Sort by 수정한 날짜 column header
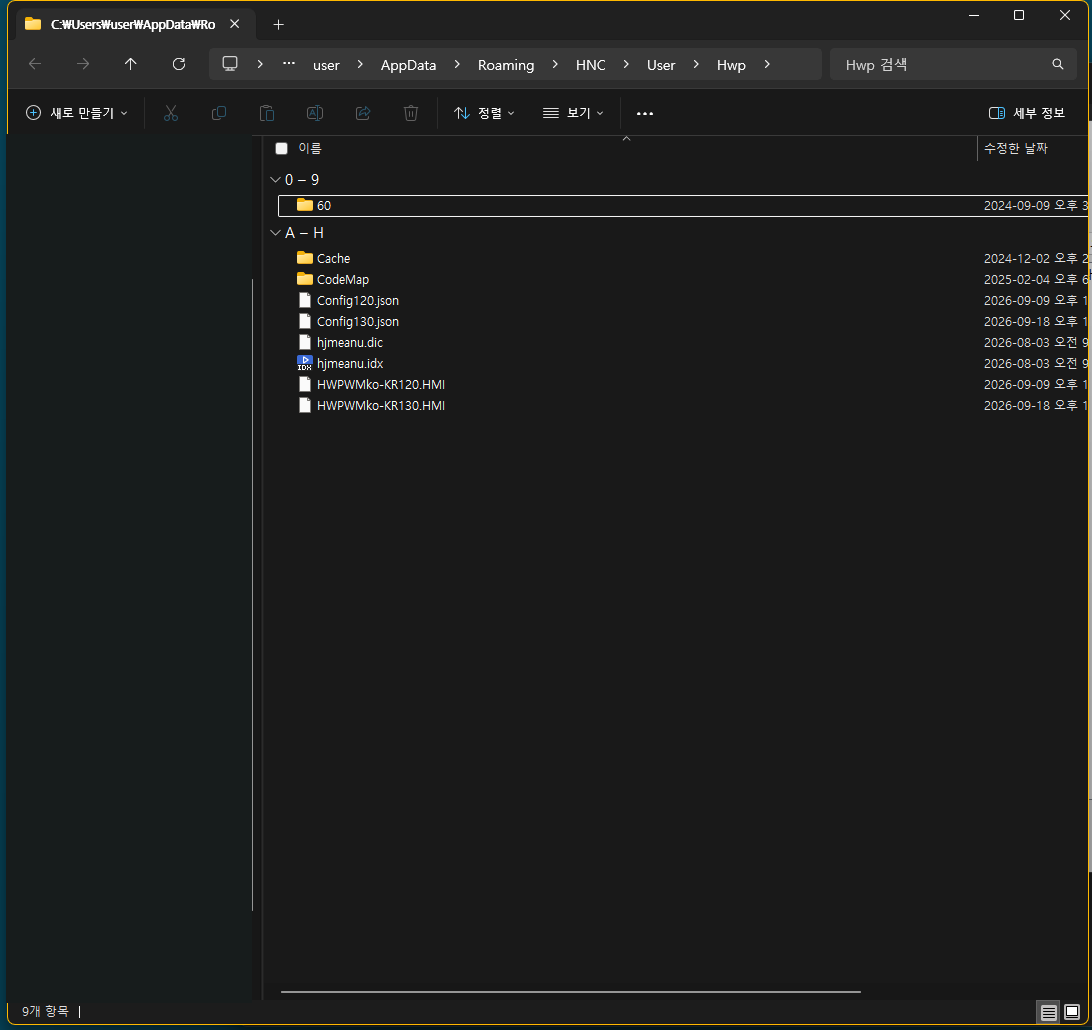The height and width of the screenshot is (1030, 1092). point(1015,148)
